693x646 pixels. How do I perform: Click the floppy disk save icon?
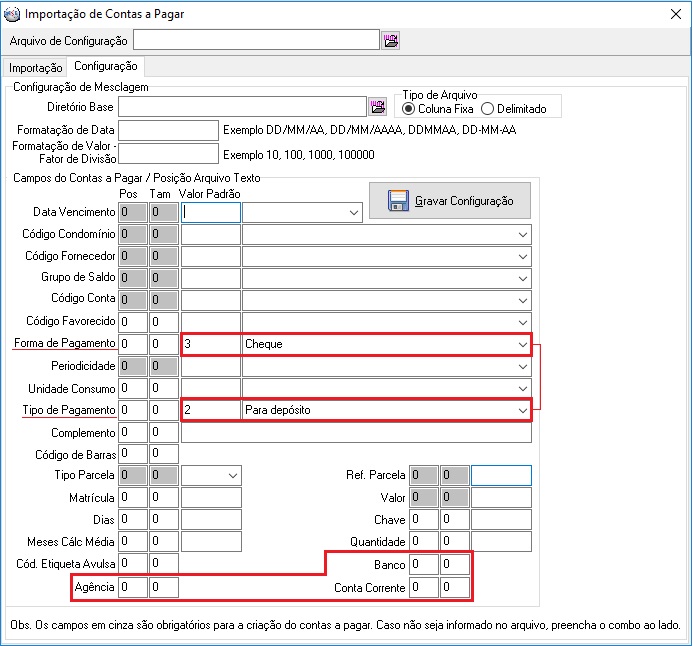point(398,201)
